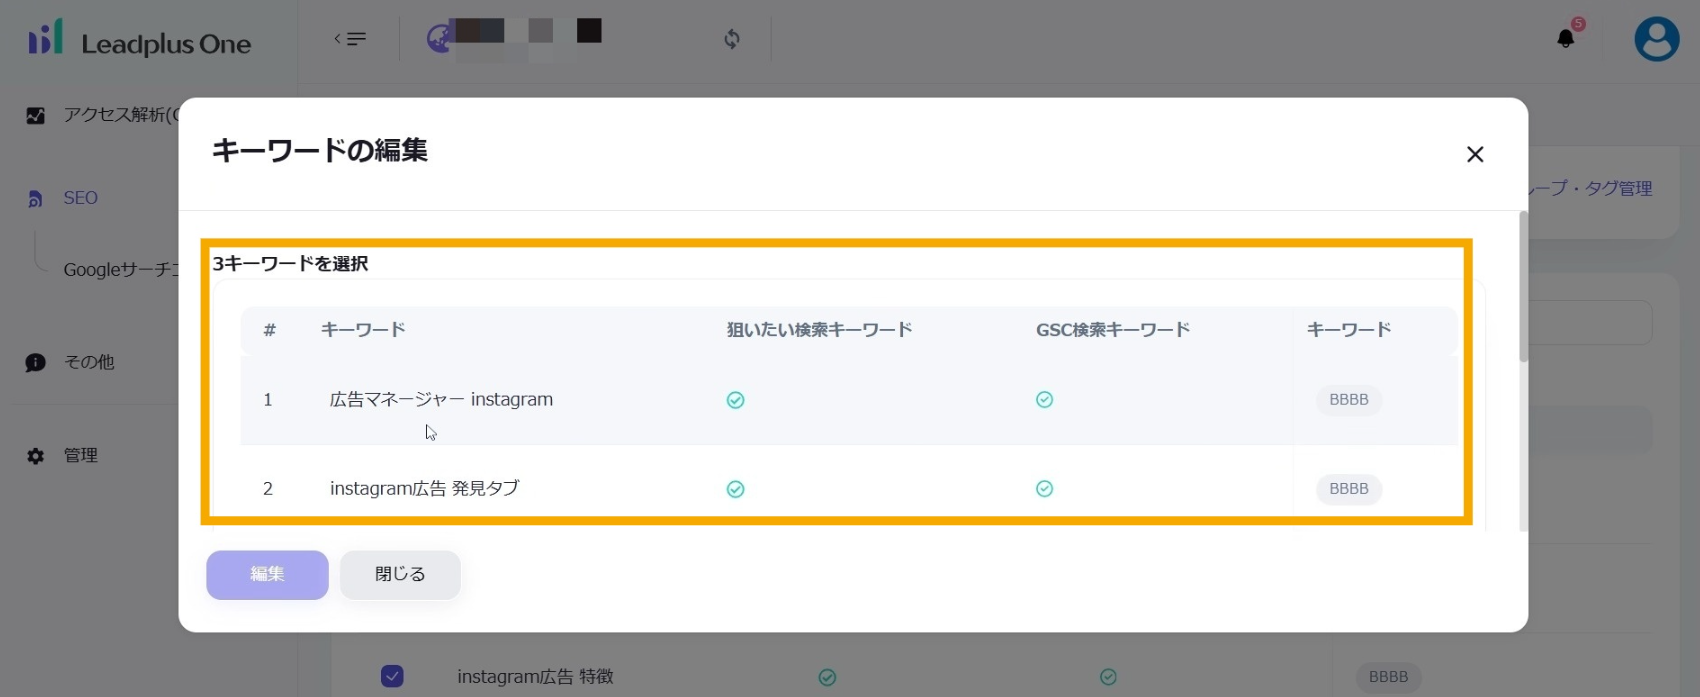
Task: Toggle target keyword check for instagram広告 発見タブ
Action: (735, 489)
